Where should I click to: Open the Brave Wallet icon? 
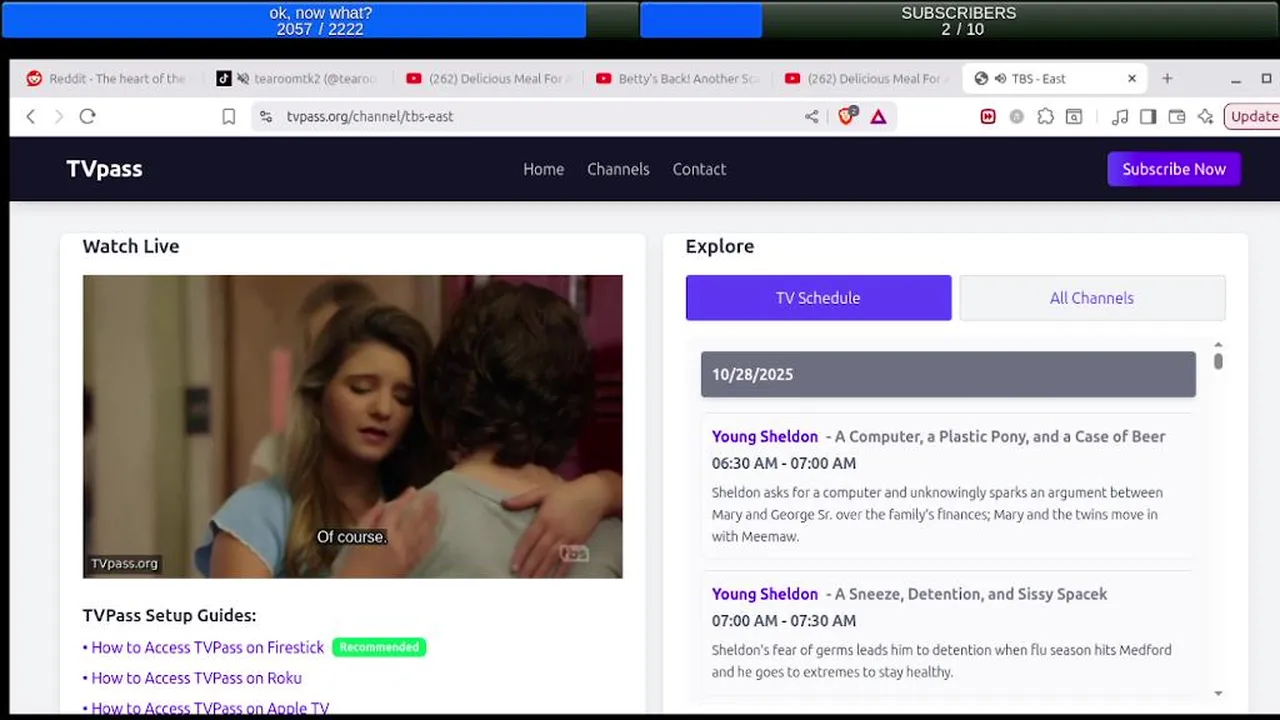click(x=1177, y=117)
